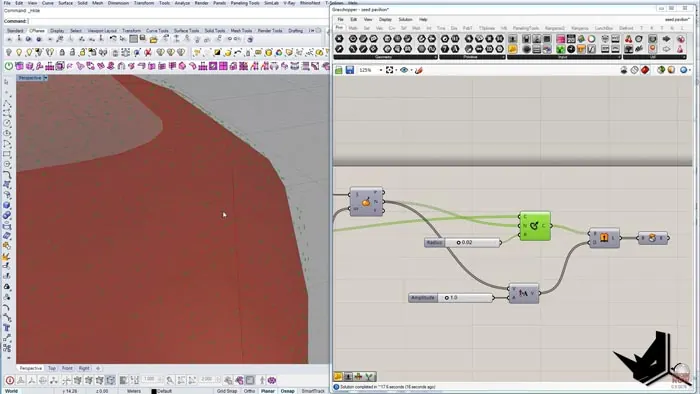The width and height of the screenshot is (700, 394).
Task: Toggle the Grasshopper preview eye icon
Action: click(404, 70)
